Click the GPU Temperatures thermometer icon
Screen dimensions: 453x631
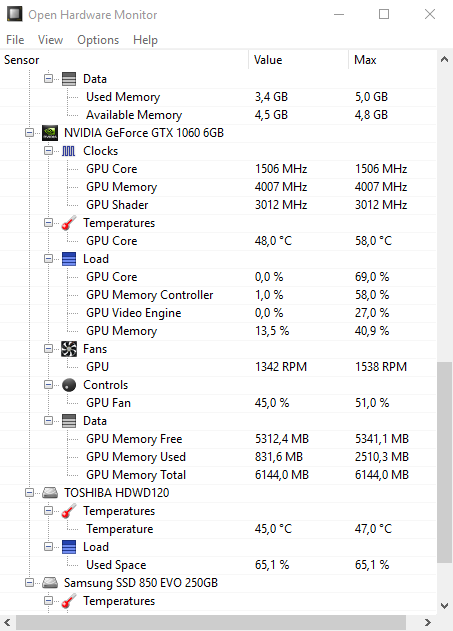click(x=69, y=223)
